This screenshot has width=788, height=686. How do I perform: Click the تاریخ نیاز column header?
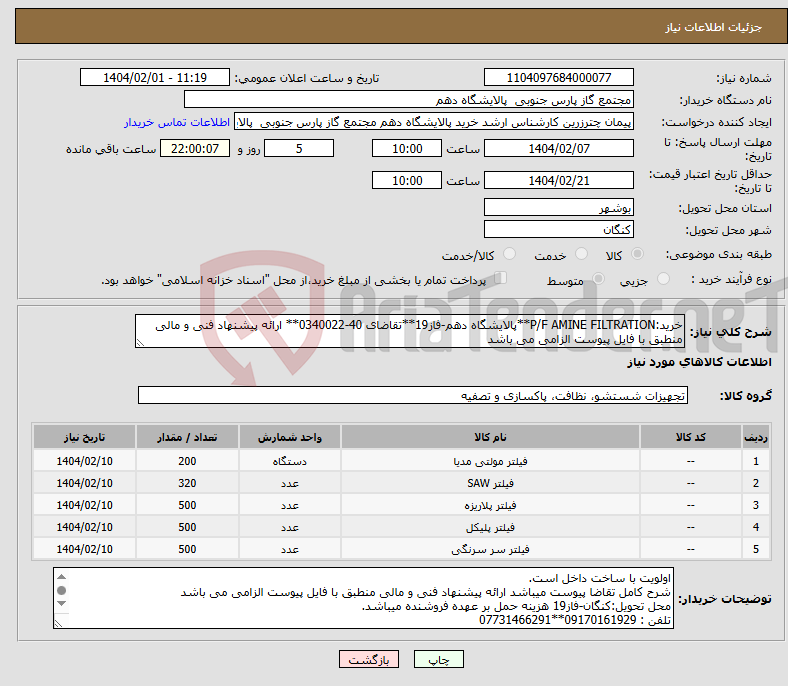tap(85, 438)
